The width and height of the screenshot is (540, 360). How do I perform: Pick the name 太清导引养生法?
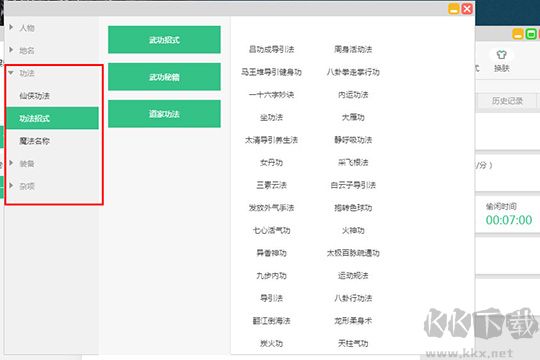(271, 140)
